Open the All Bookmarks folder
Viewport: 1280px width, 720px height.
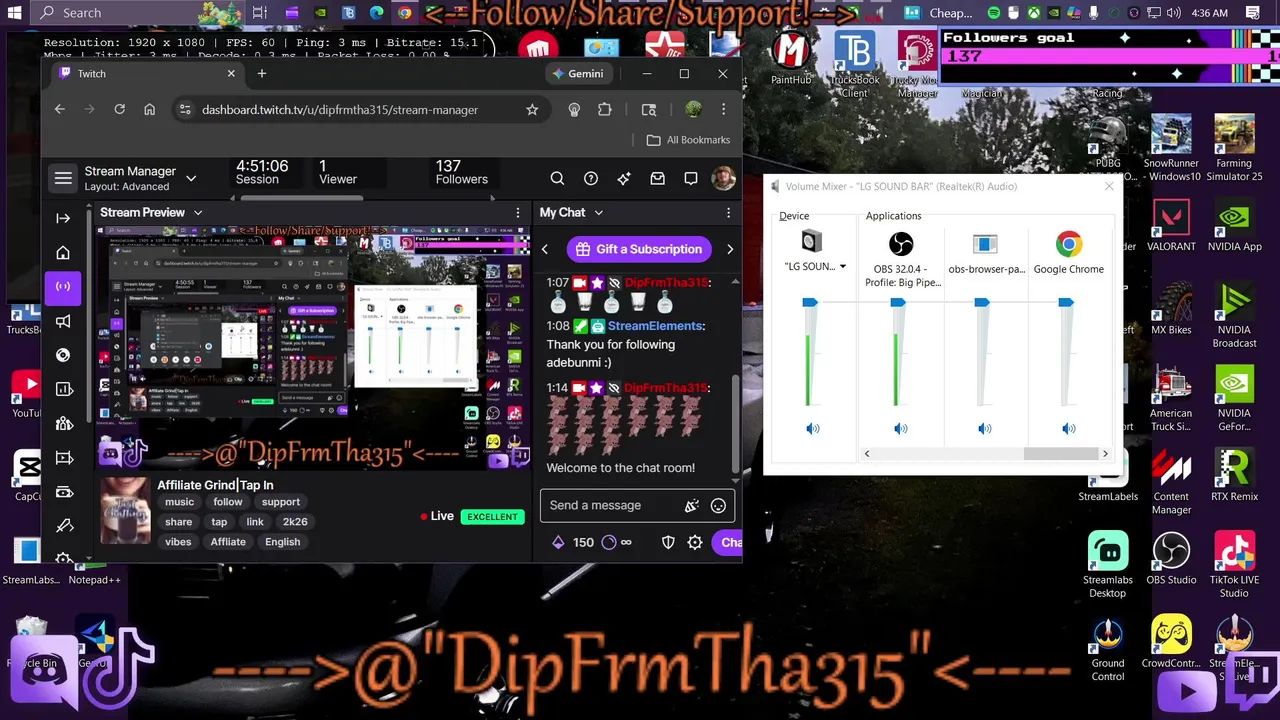(688, 140)
